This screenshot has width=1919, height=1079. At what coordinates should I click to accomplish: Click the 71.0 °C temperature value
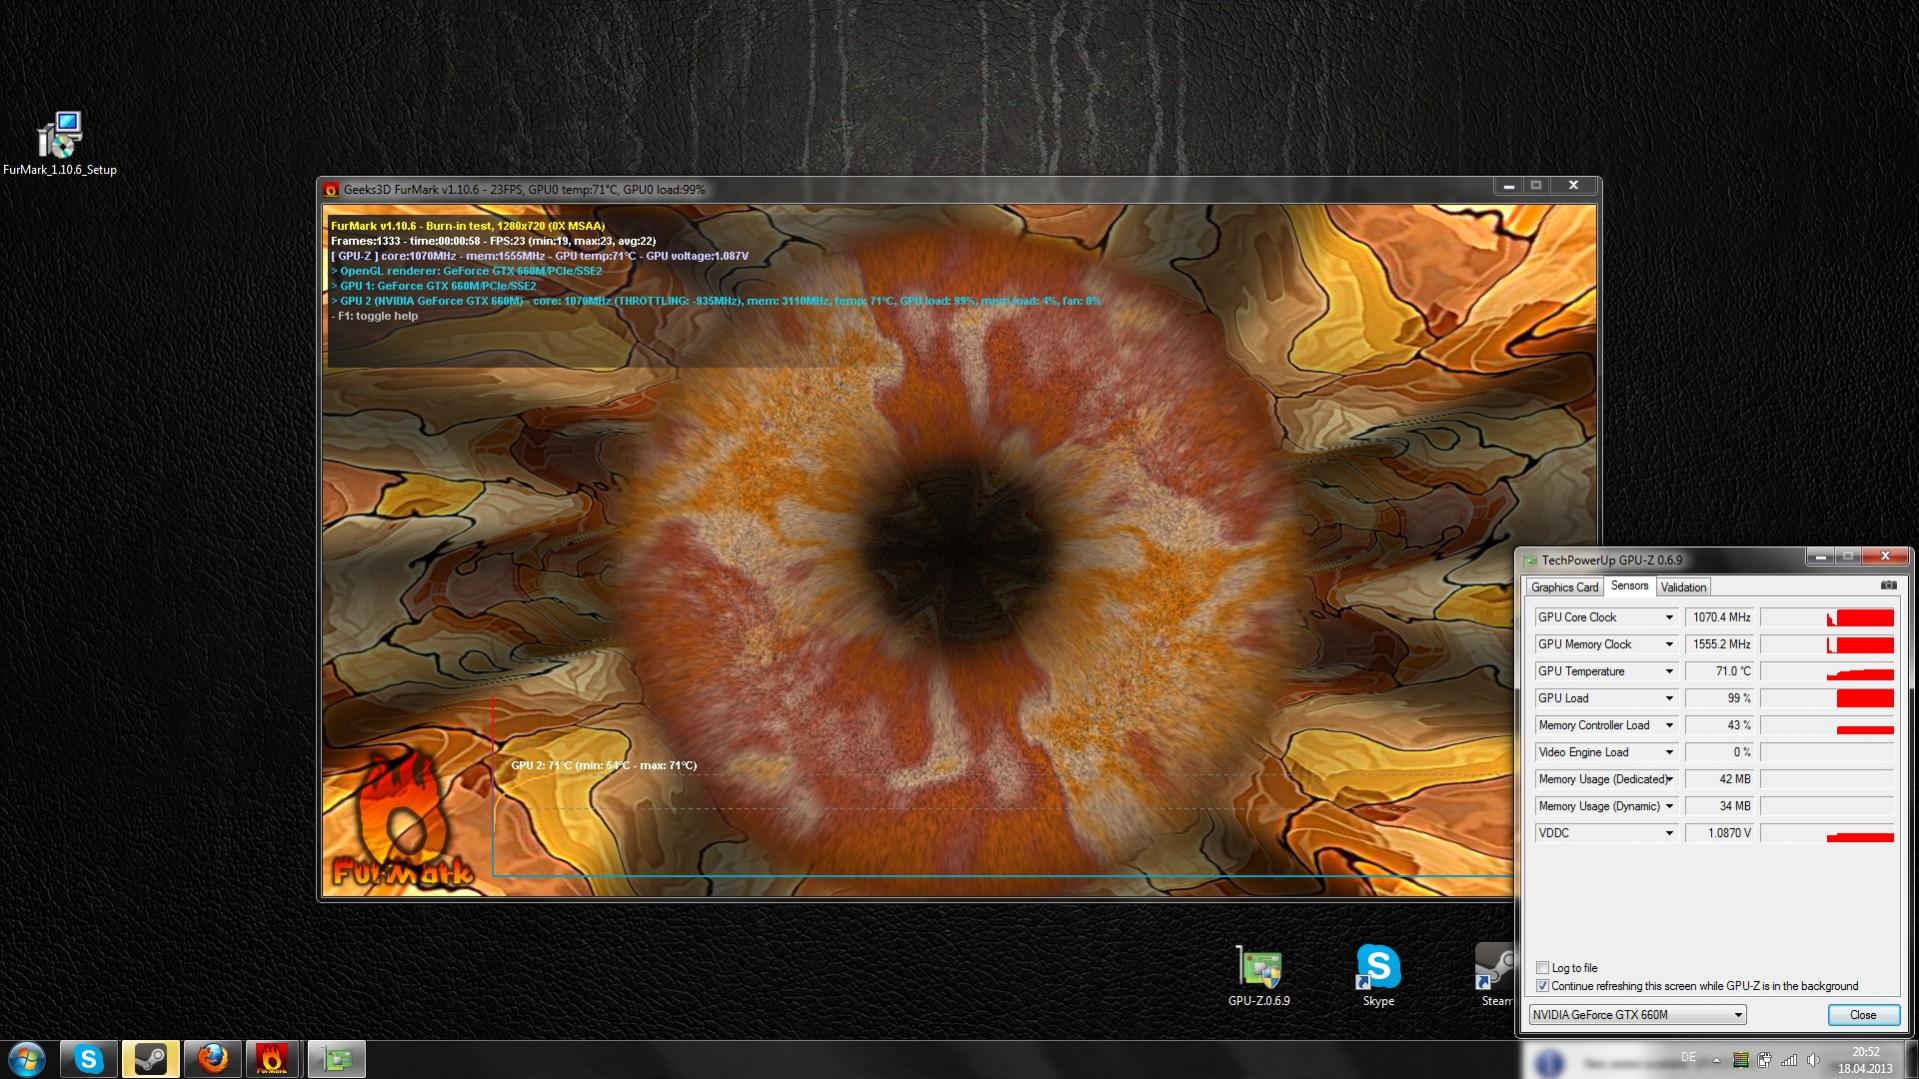pyautogui.click(x=1721, y=672)
